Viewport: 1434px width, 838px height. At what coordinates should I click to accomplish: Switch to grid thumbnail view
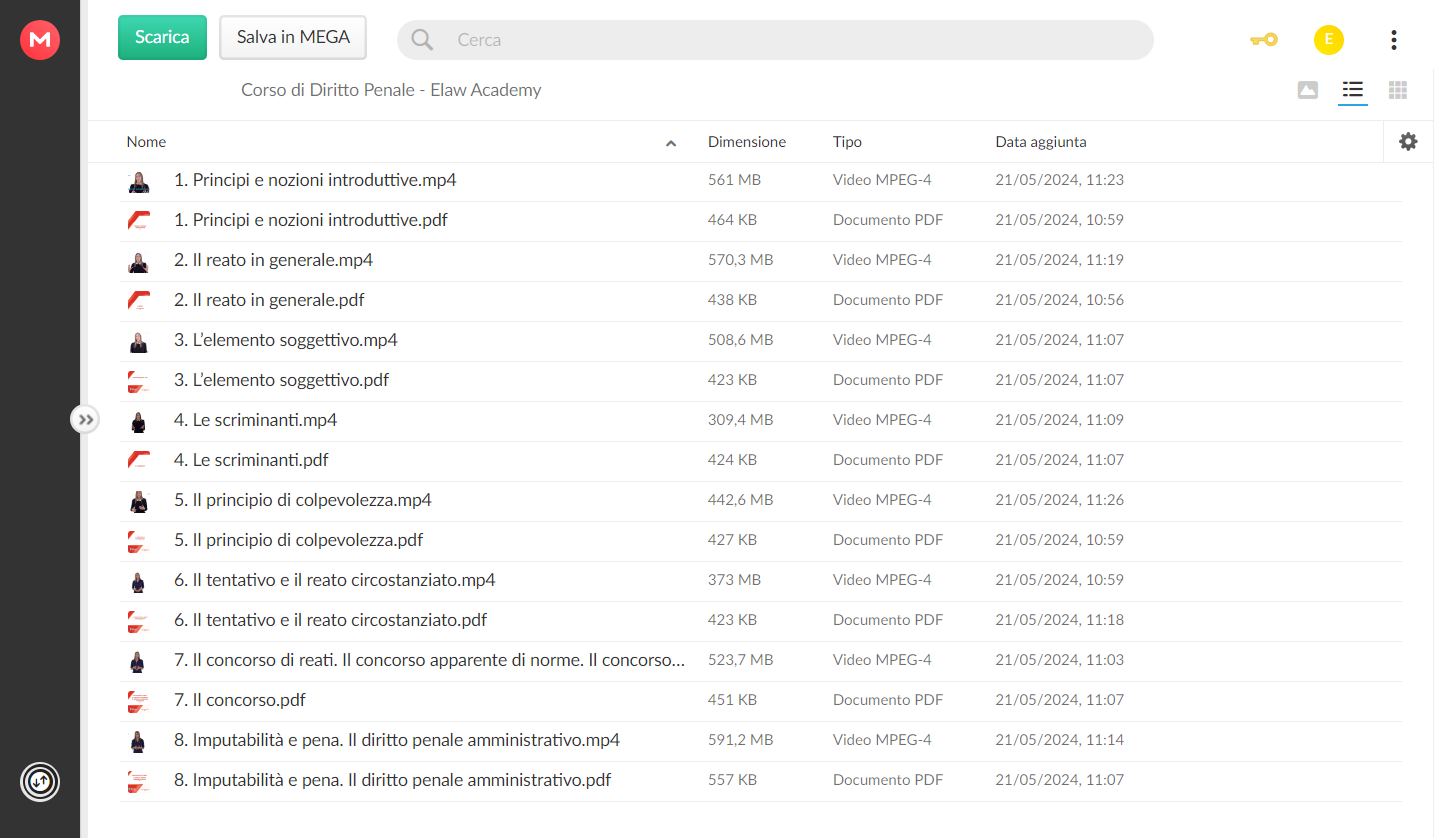[1398, 90]
